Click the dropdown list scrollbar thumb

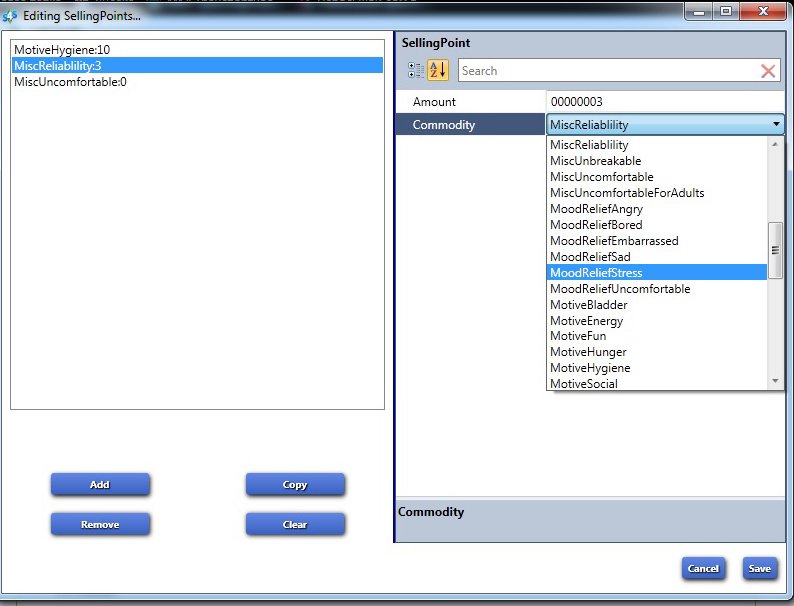(x=774, y=250)
